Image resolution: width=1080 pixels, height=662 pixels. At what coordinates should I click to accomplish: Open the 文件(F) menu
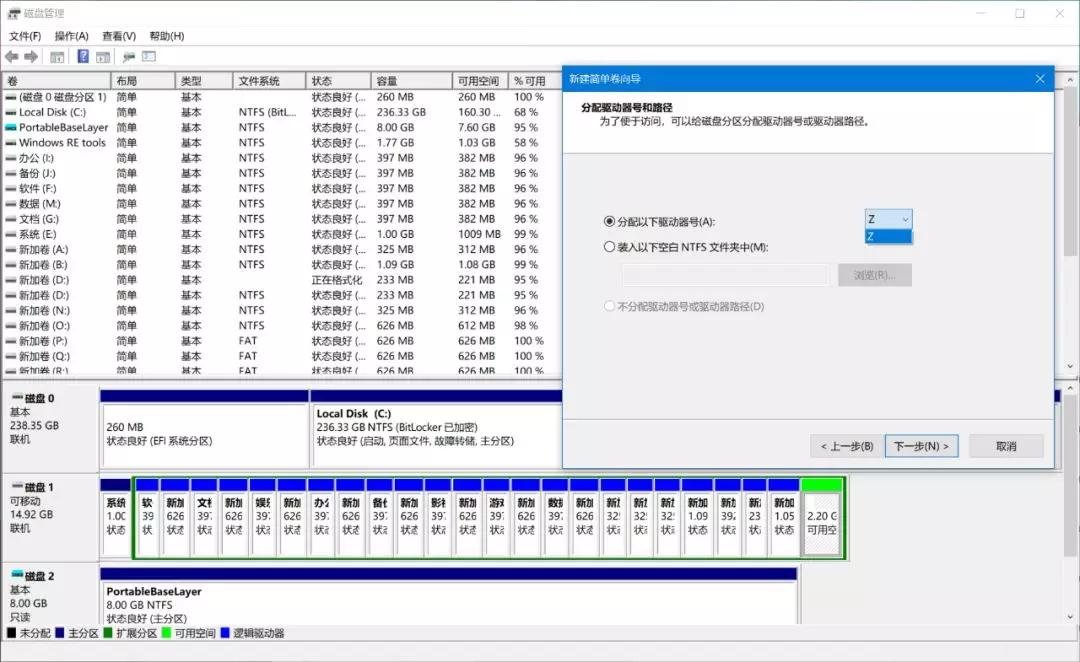pyautogui.click(x=25, y=36)
